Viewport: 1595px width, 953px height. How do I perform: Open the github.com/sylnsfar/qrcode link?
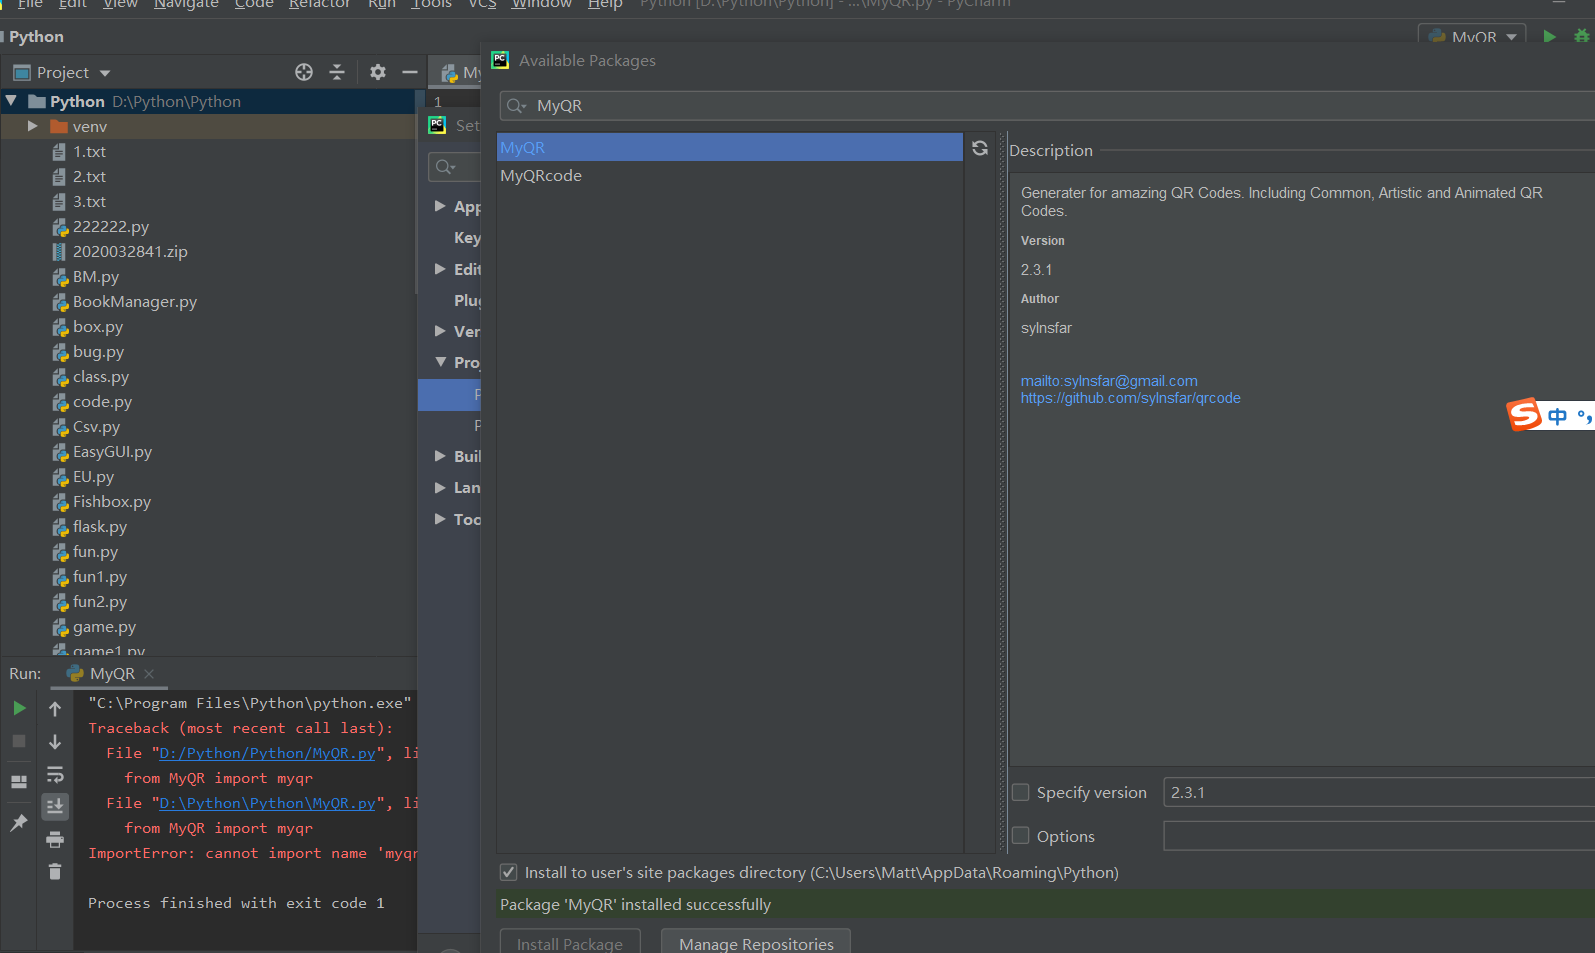pos(1130,398)
